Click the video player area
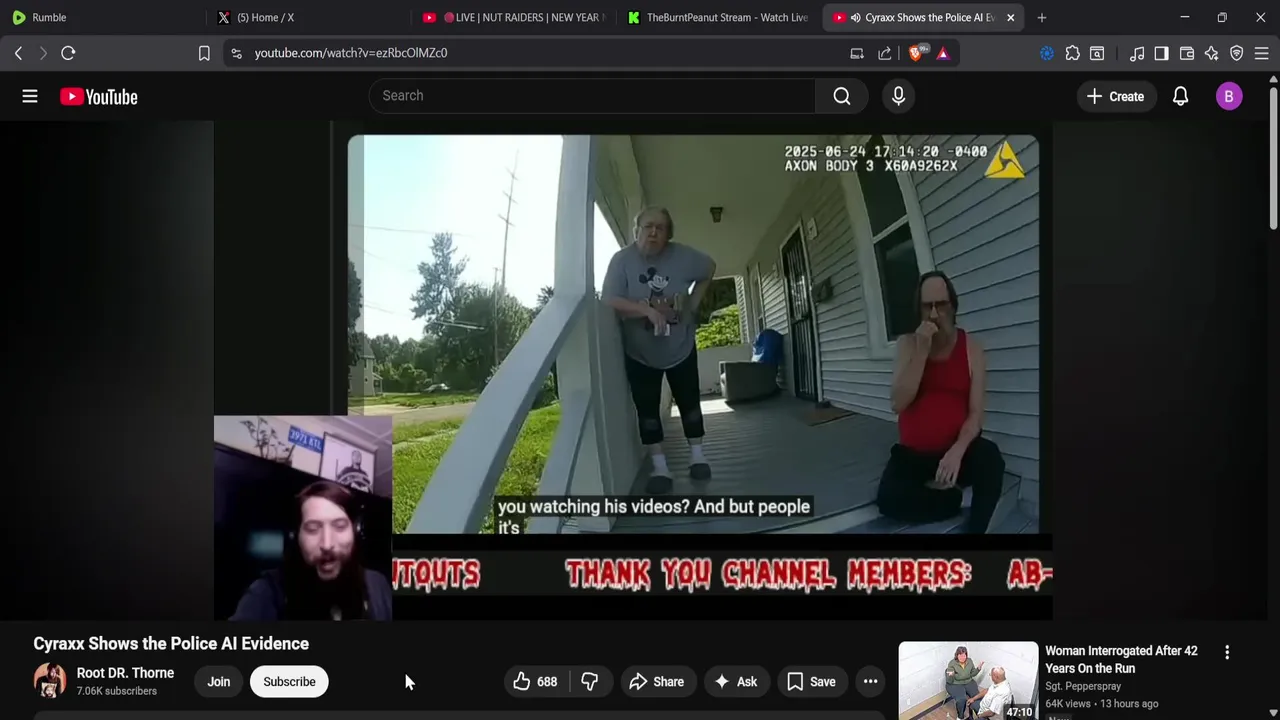The height and width of the screenshot is (720, 1280). pos(633,370)
